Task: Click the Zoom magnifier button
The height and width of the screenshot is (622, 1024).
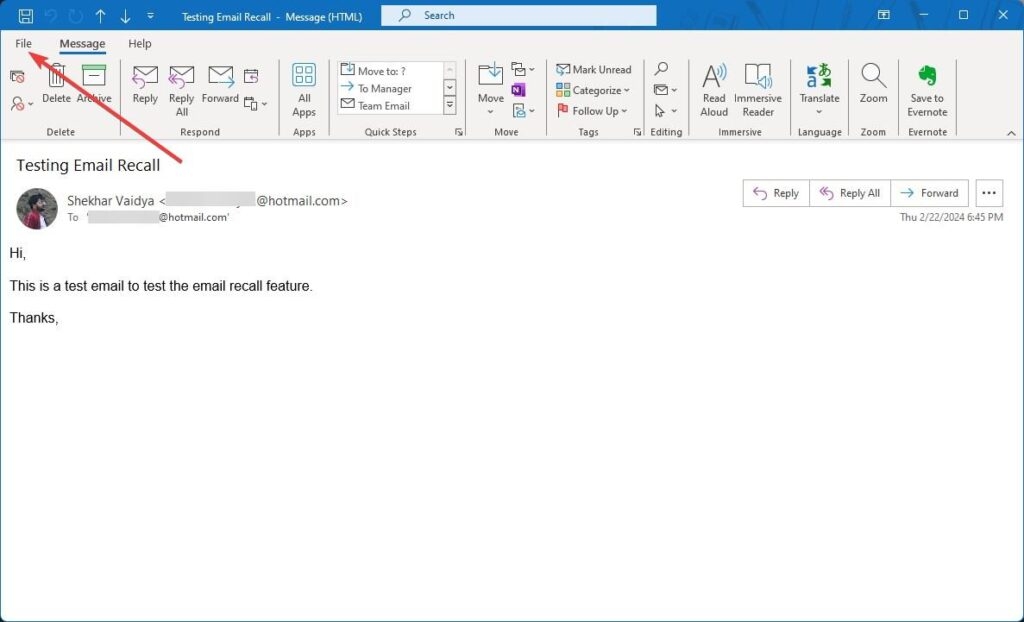Action: [x=873, y=84]
